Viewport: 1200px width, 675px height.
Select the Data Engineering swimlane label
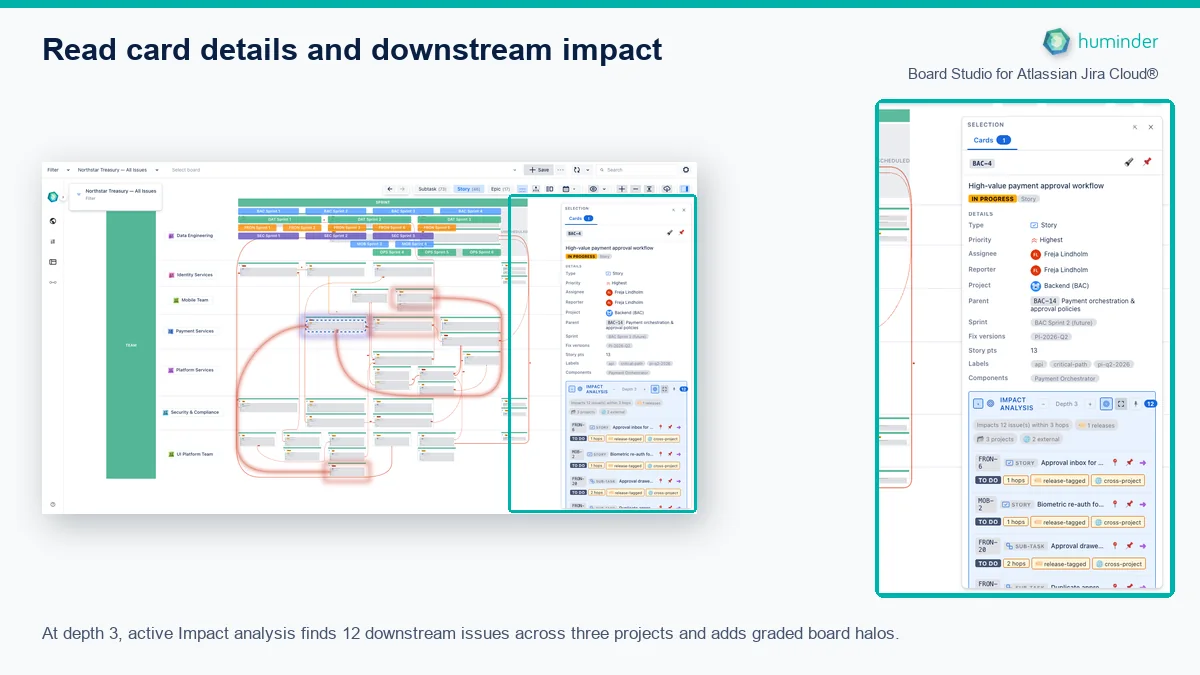click(x=191, y=236)
